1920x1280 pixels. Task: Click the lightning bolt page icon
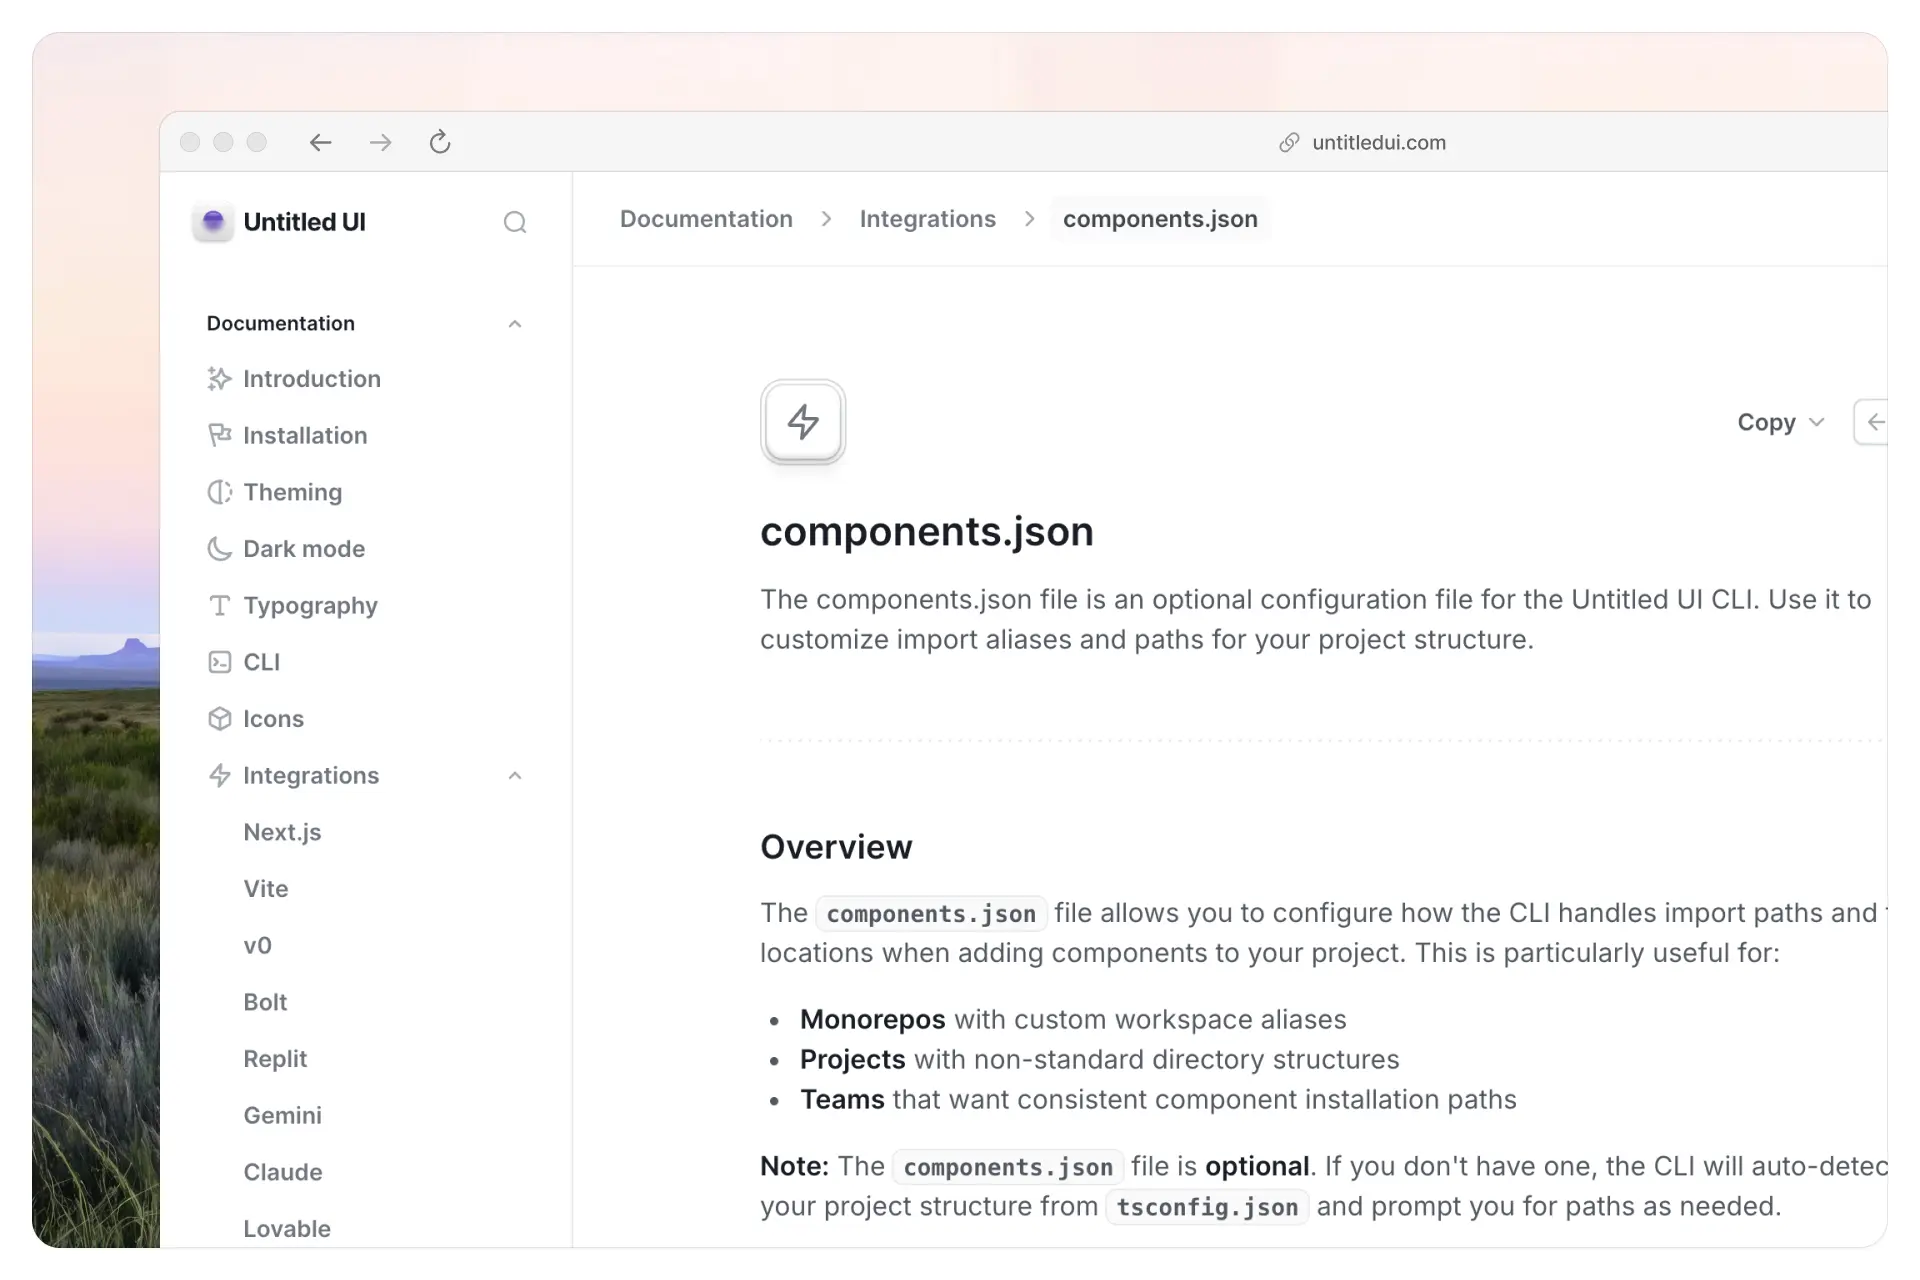coord(802,422)
